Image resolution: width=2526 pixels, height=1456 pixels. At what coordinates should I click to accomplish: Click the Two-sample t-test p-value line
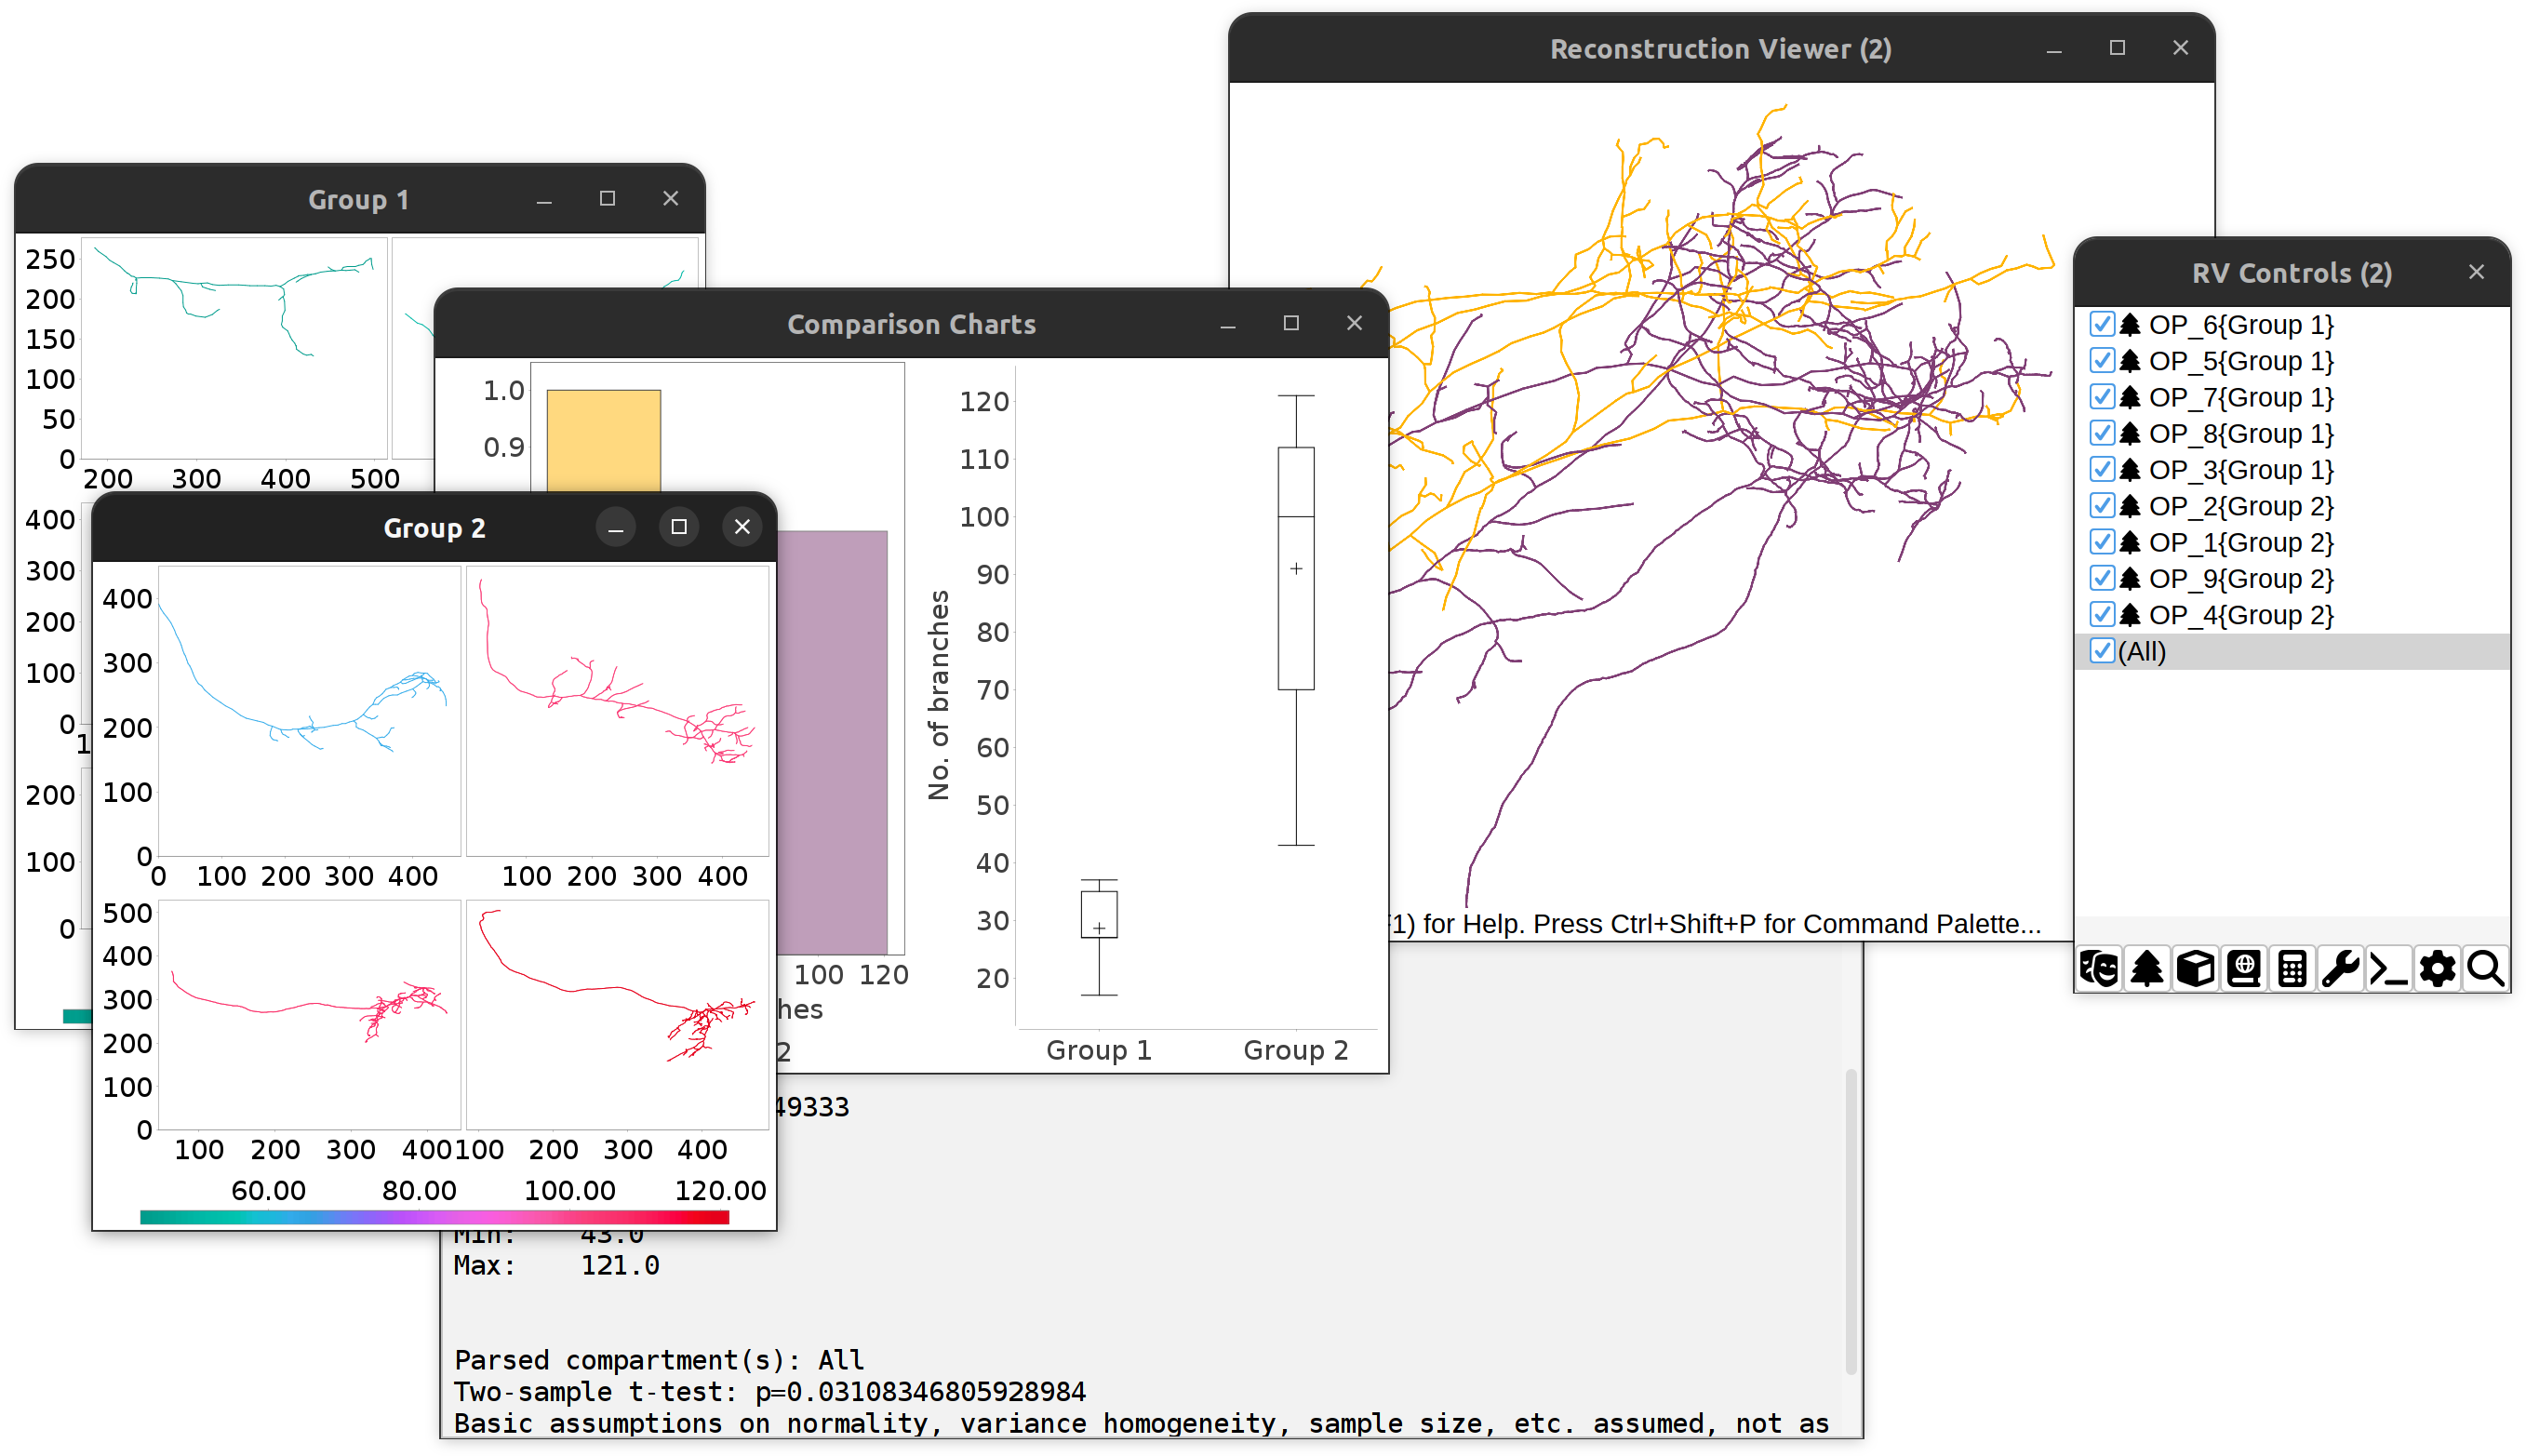point(769,1392)
